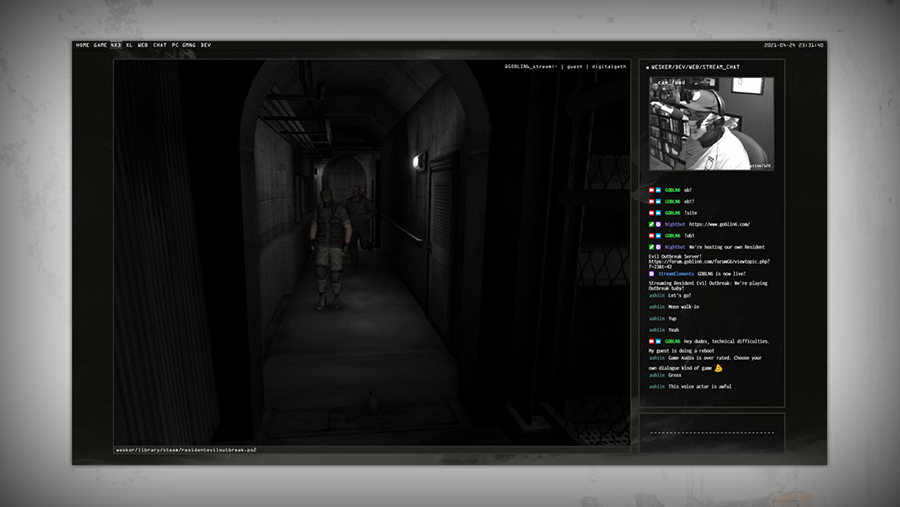The width and height of the screenshot is (900, 507).
Task: Click the blue badge beside the '!site' message
Action: [x=658, y=213]
